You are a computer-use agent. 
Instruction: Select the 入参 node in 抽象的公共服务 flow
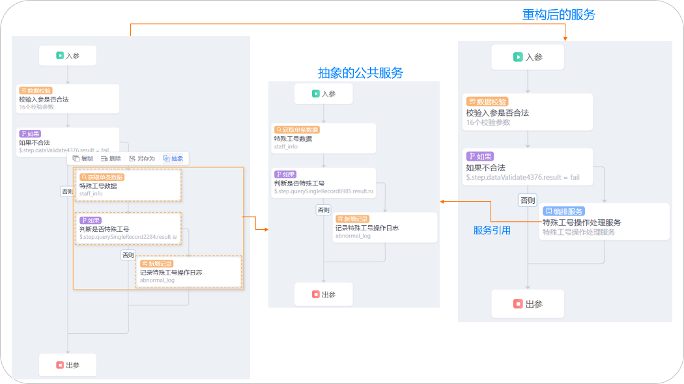click(324, 94)
